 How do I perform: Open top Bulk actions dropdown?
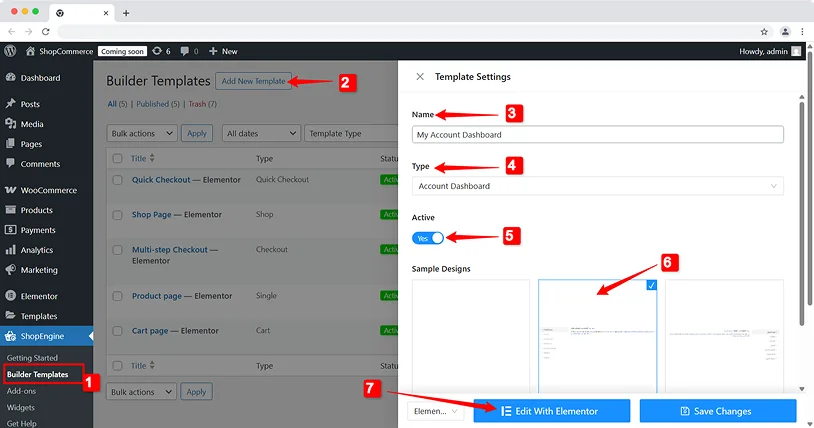pos(142,133)
